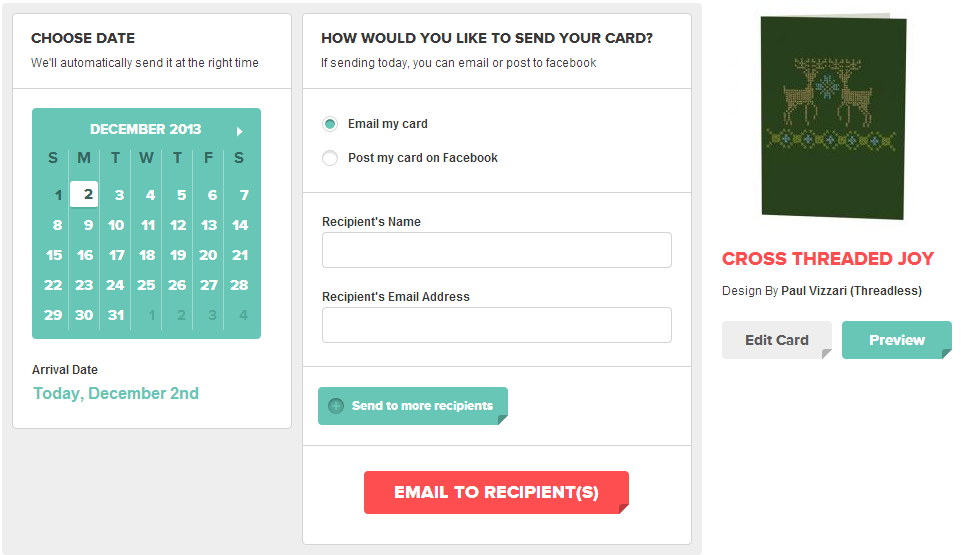Choose December 2 in calendar
Viewport: 961px width, 555px height.
click(x=87, y=195)
